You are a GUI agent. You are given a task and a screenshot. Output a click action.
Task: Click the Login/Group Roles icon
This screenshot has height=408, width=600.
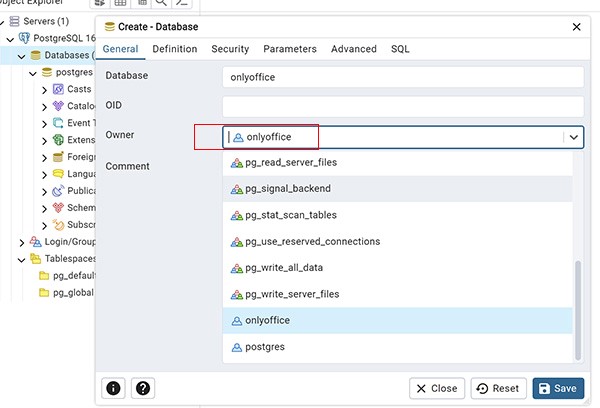point(36,242)
